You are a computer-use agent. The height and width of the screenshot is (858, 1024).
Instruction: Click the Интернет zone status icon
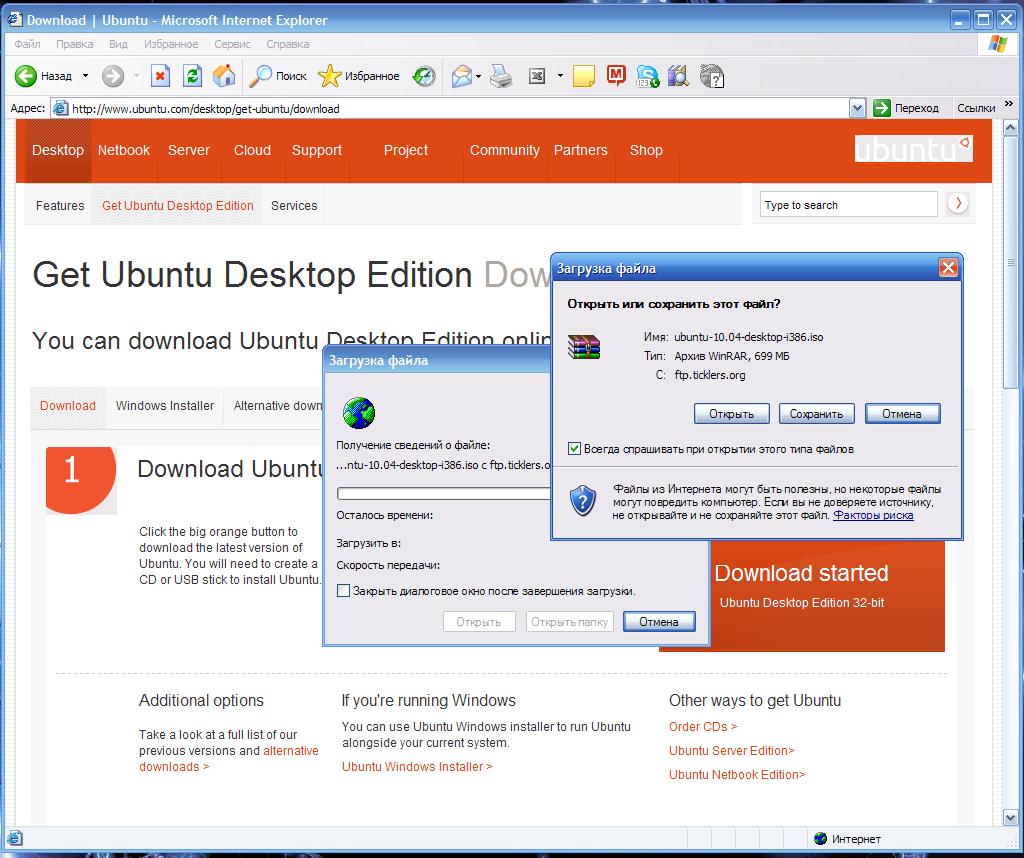[x=820, y=838]
